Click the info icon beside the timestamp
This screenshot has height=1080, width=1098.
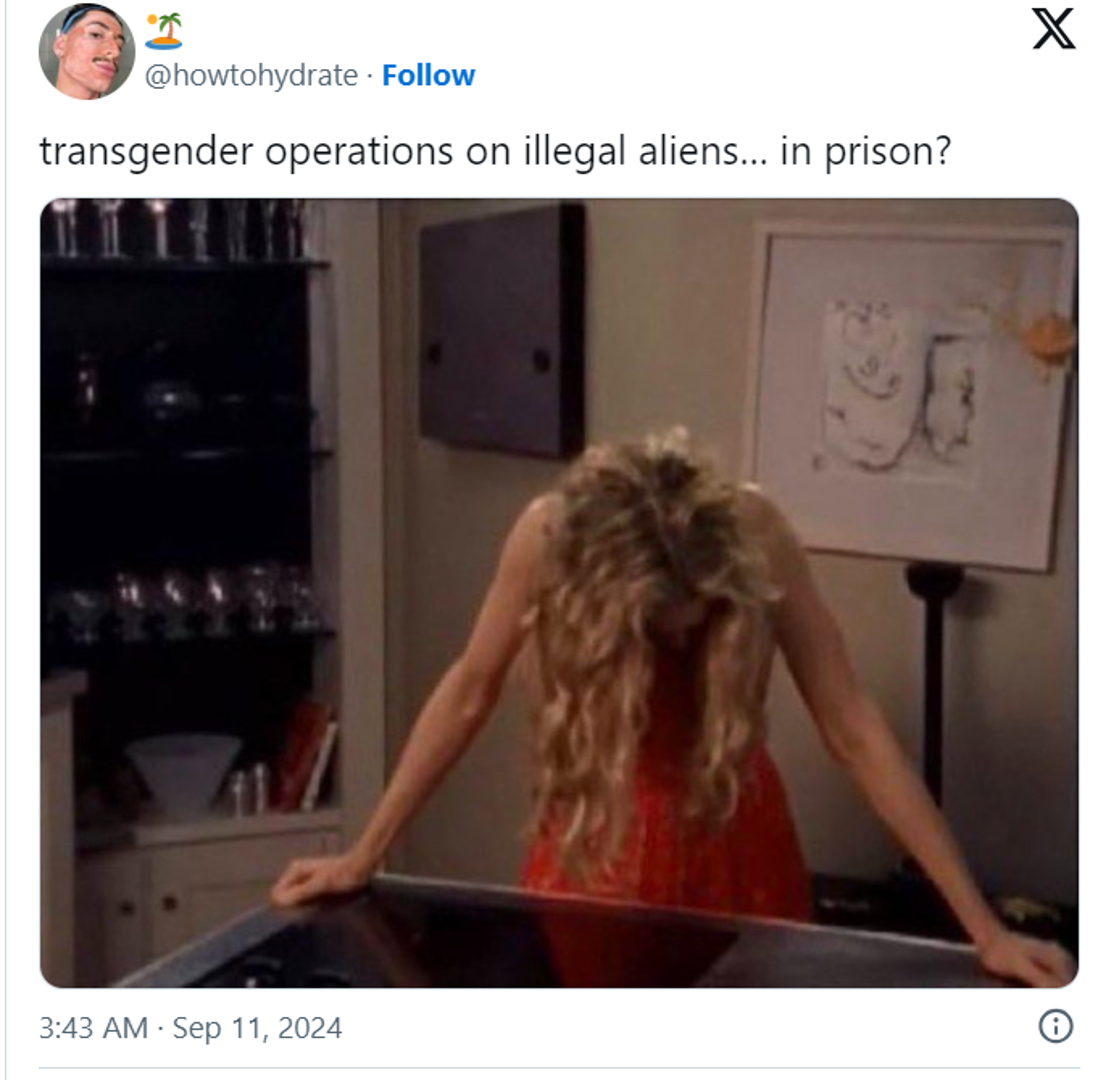point(1055,1026)
